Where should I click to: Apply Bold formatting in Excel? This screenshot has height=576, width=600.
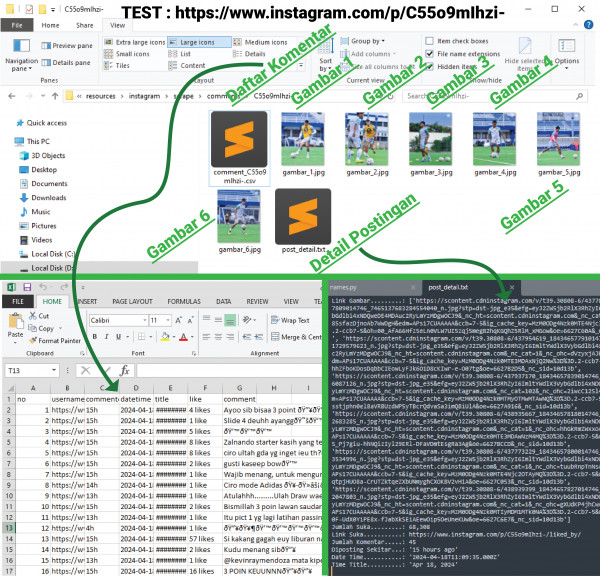click(95, 336)
